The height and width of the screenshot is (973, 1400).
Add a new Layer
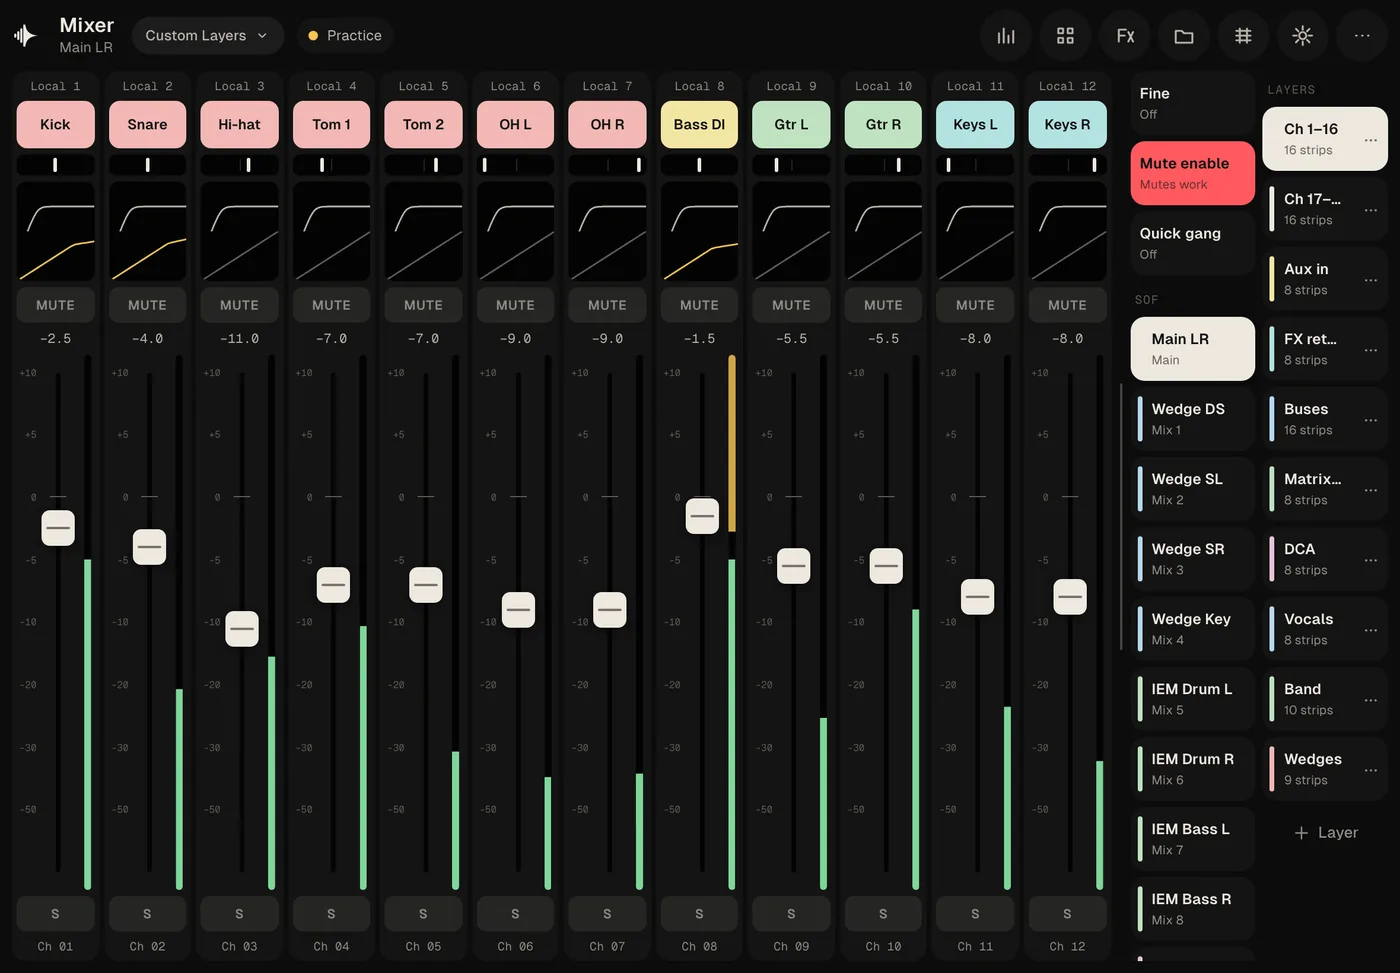[x=1325, y=832]
